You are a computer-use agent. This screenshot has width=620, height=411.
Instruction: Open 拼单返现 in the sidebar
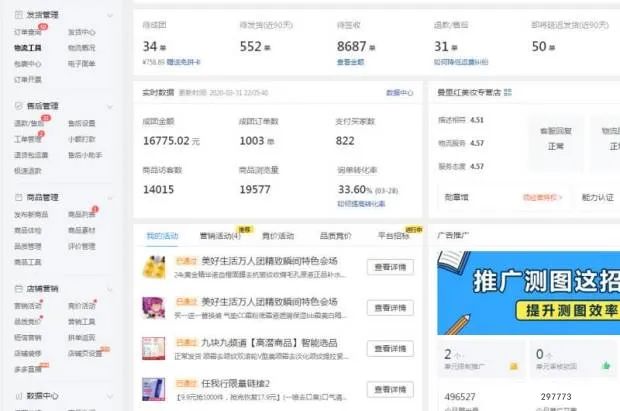(x=81, y=338)
